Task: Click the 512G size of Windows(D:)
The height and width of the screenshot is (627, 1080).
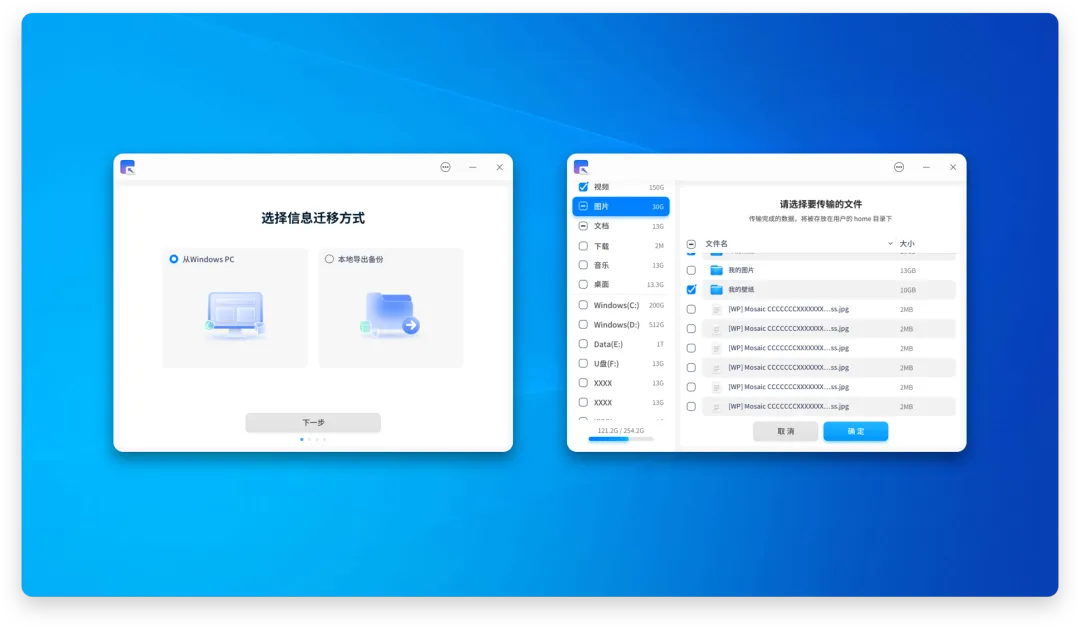Action: (656, 325)
